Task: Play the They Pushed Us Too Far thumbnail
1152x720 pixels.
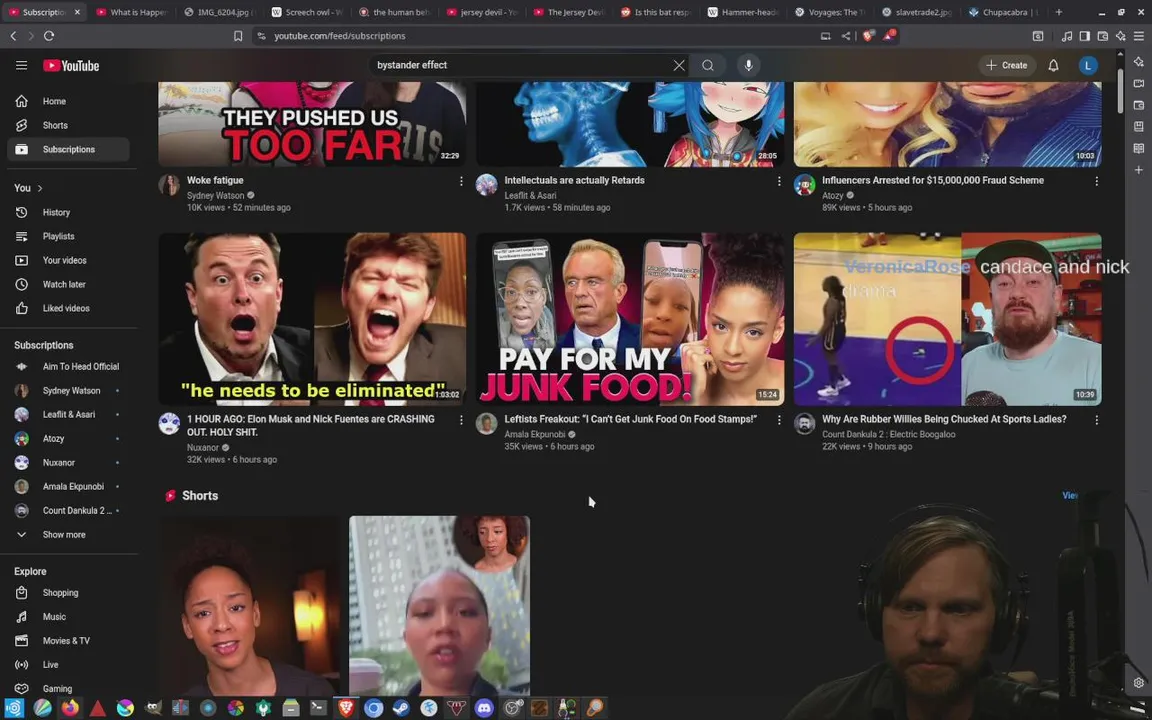Action: [312, 123]
